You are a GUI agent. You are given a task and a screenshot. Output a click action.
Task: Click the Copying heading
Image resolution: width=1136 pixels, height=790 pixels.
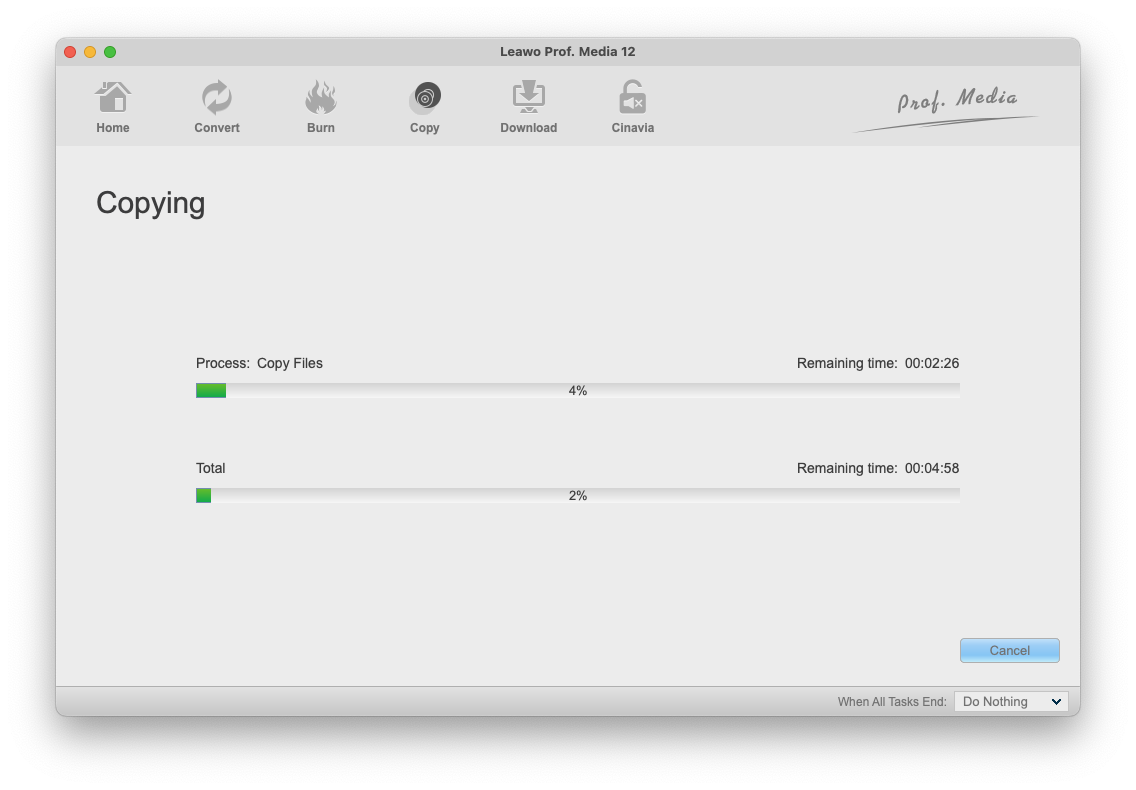[x=151, y=204]
